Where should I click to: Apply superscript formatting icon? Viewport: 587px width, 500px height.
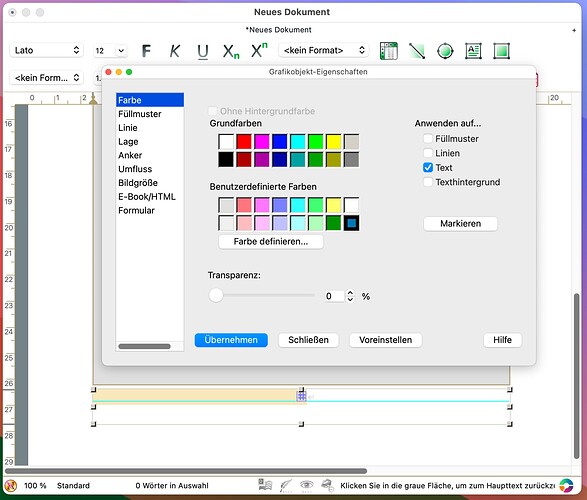(x=259, y=50)
